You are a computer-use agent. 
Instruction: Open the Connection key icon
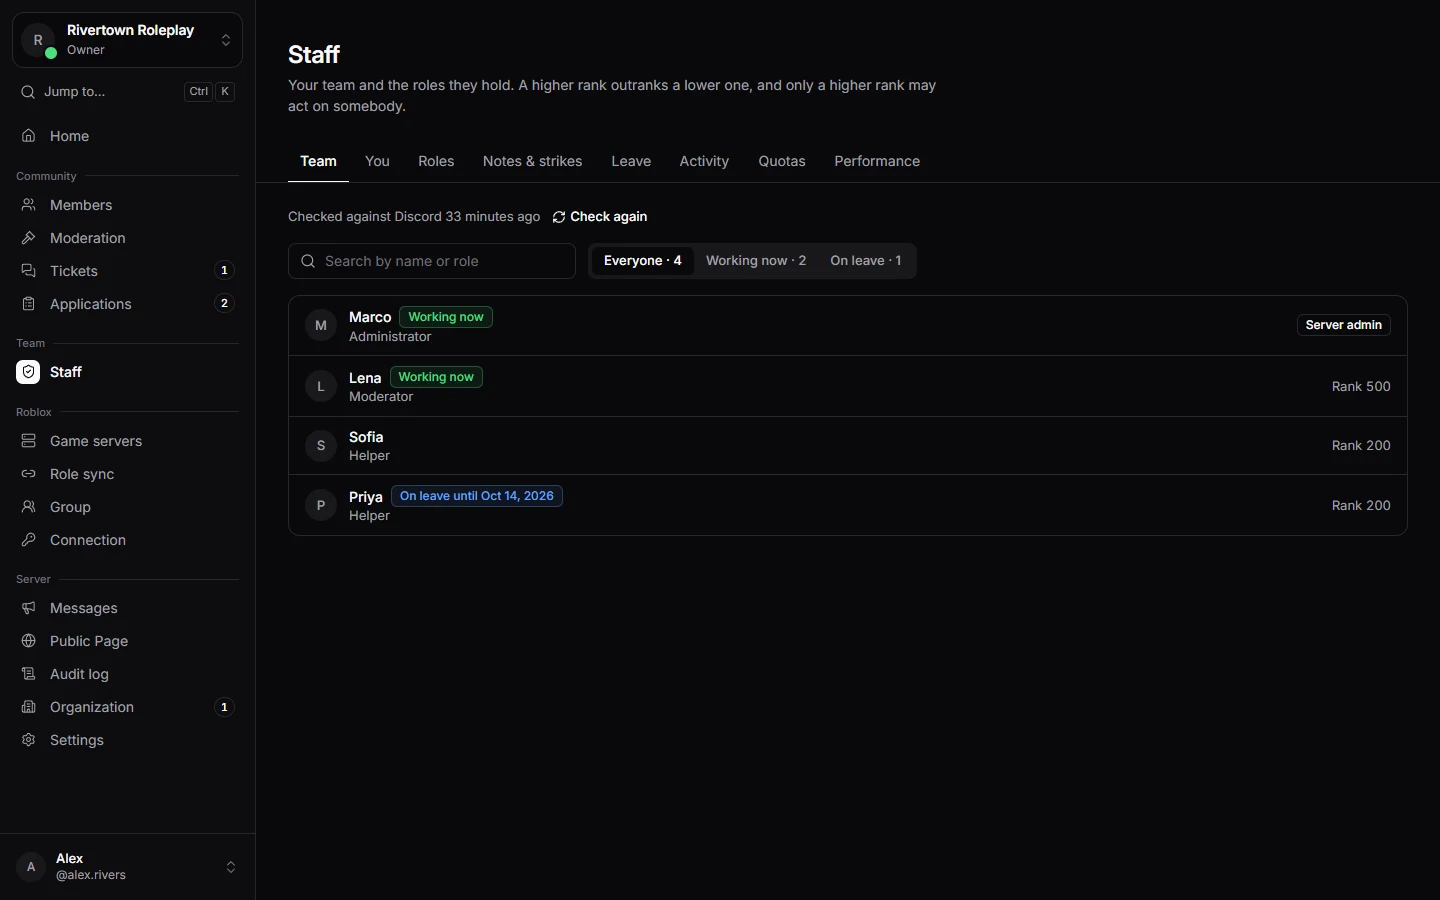click(x=29, y=540)
